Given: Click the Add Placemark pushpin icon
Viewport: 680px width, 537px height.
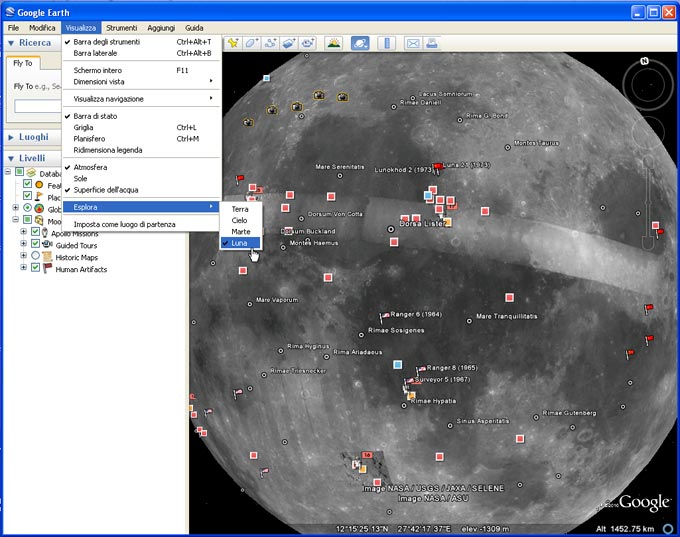Looking at the screenshot, I should tap(233, 43).
